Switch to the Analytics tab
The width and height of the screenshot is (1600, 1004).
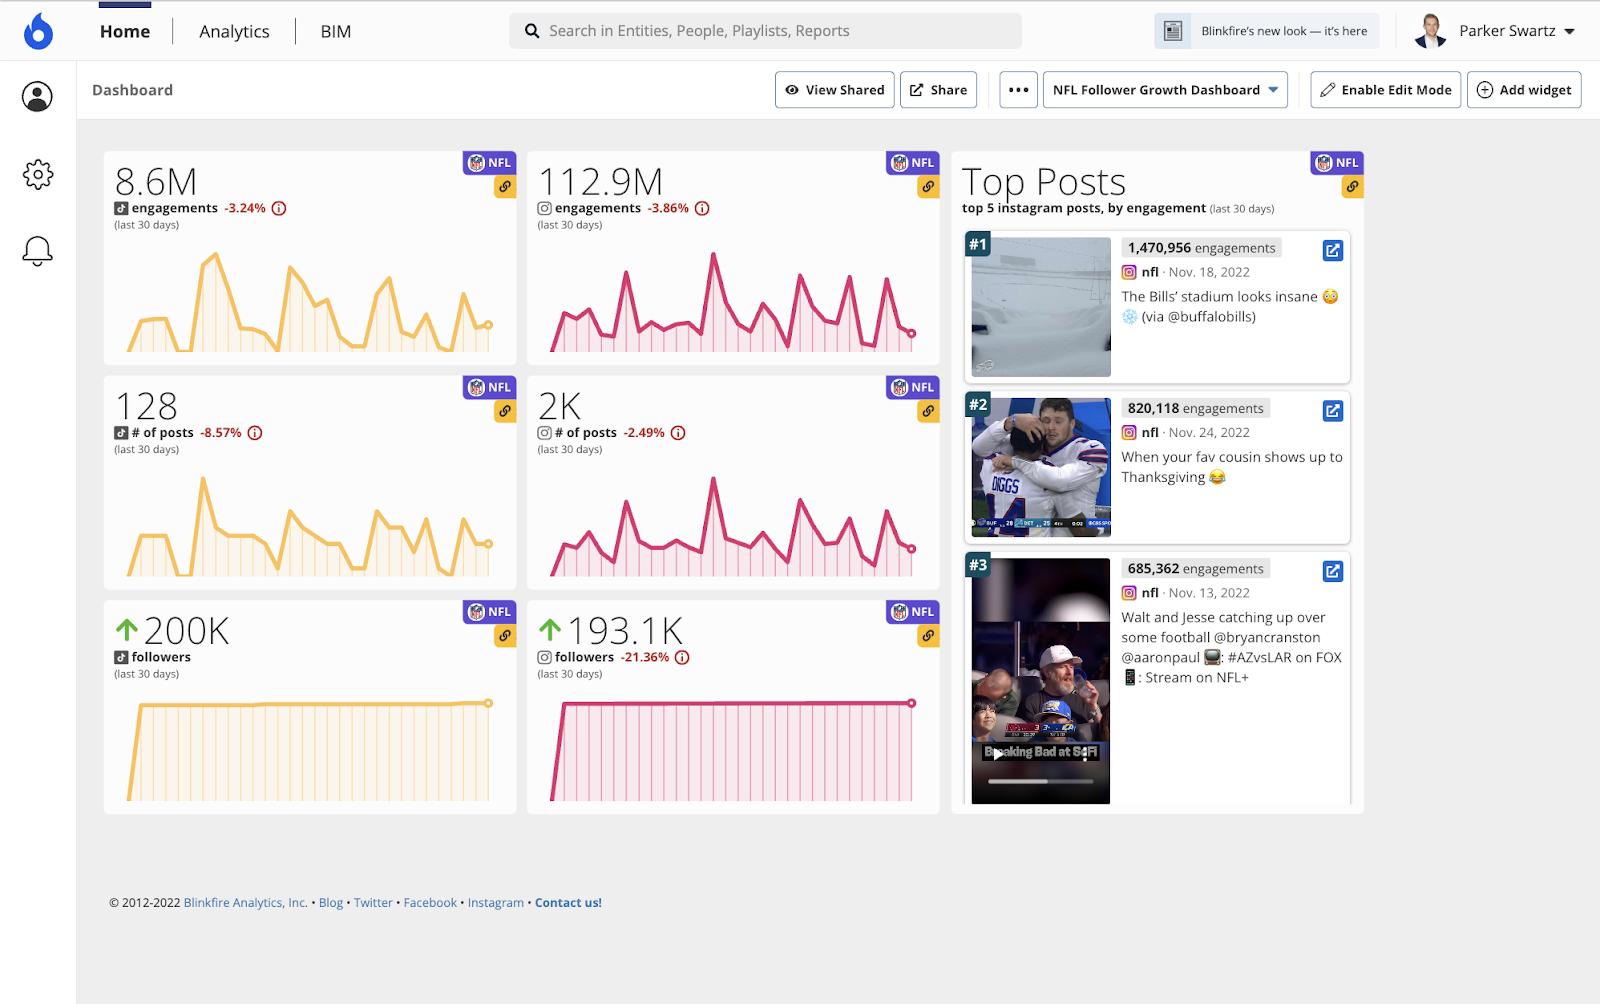point(234,31)
